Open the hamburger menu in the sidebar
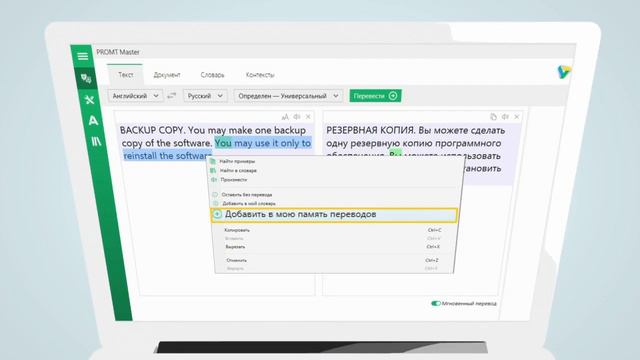Viewport: 640px width, 360px height. coord(83,56)
